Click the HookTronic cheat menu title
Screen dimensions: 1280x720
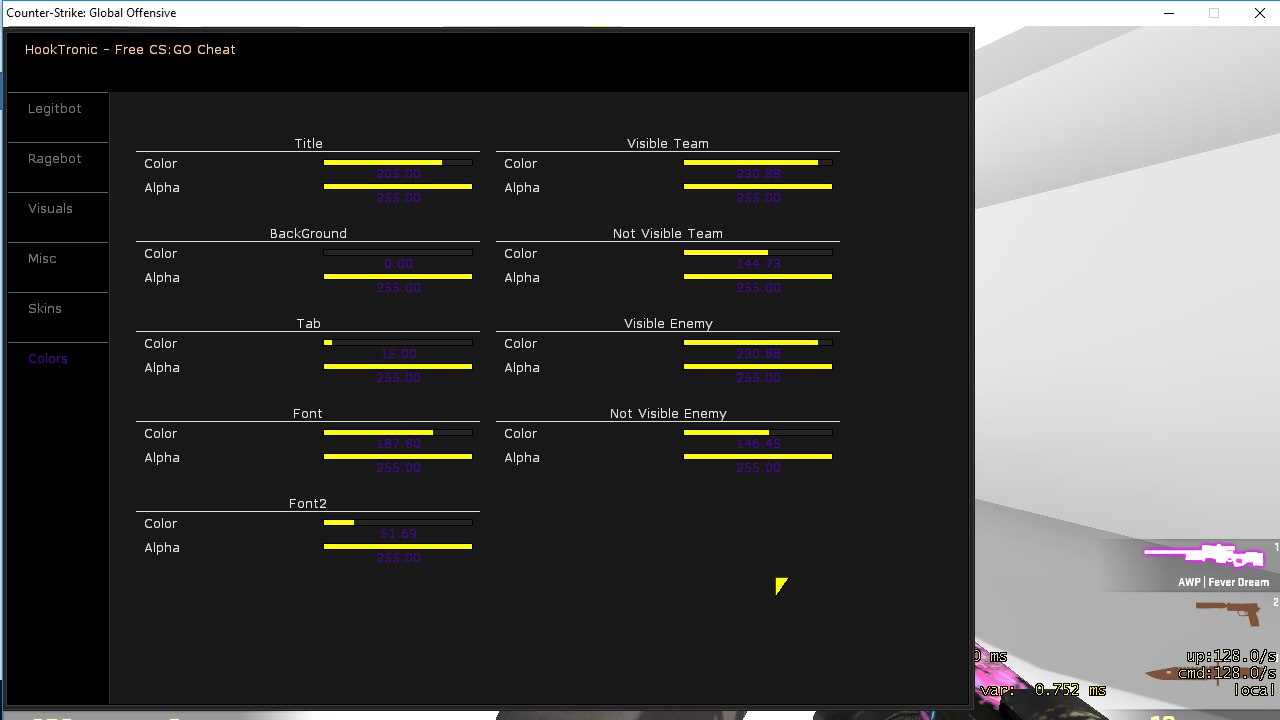pos(130,49)
